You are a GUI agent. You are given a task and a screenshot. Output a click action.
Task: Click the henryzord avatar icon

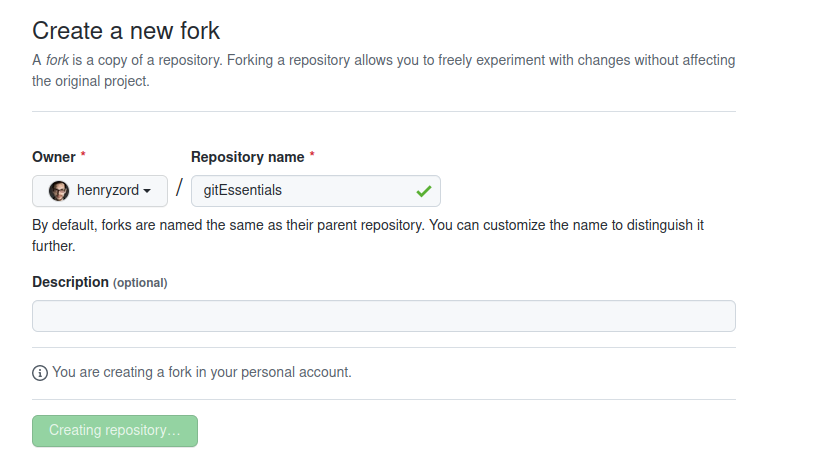pyautogui.click(x=59, y=190)
